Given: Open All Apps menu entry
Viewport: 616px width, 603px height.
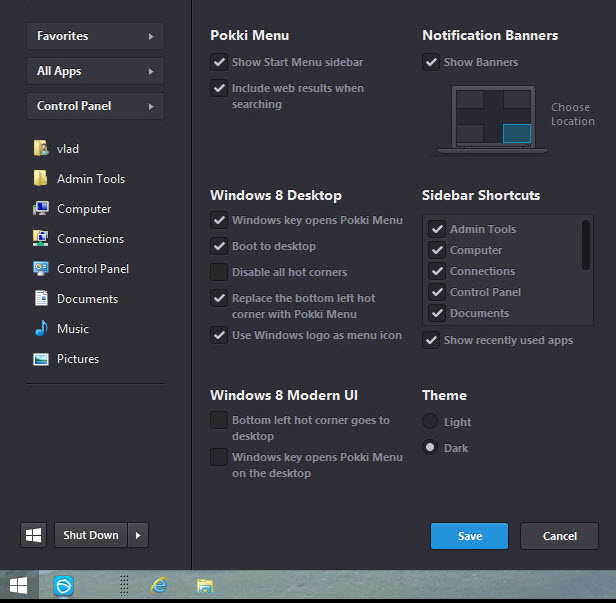Looking at the screenshot, I should pos(95,71).
